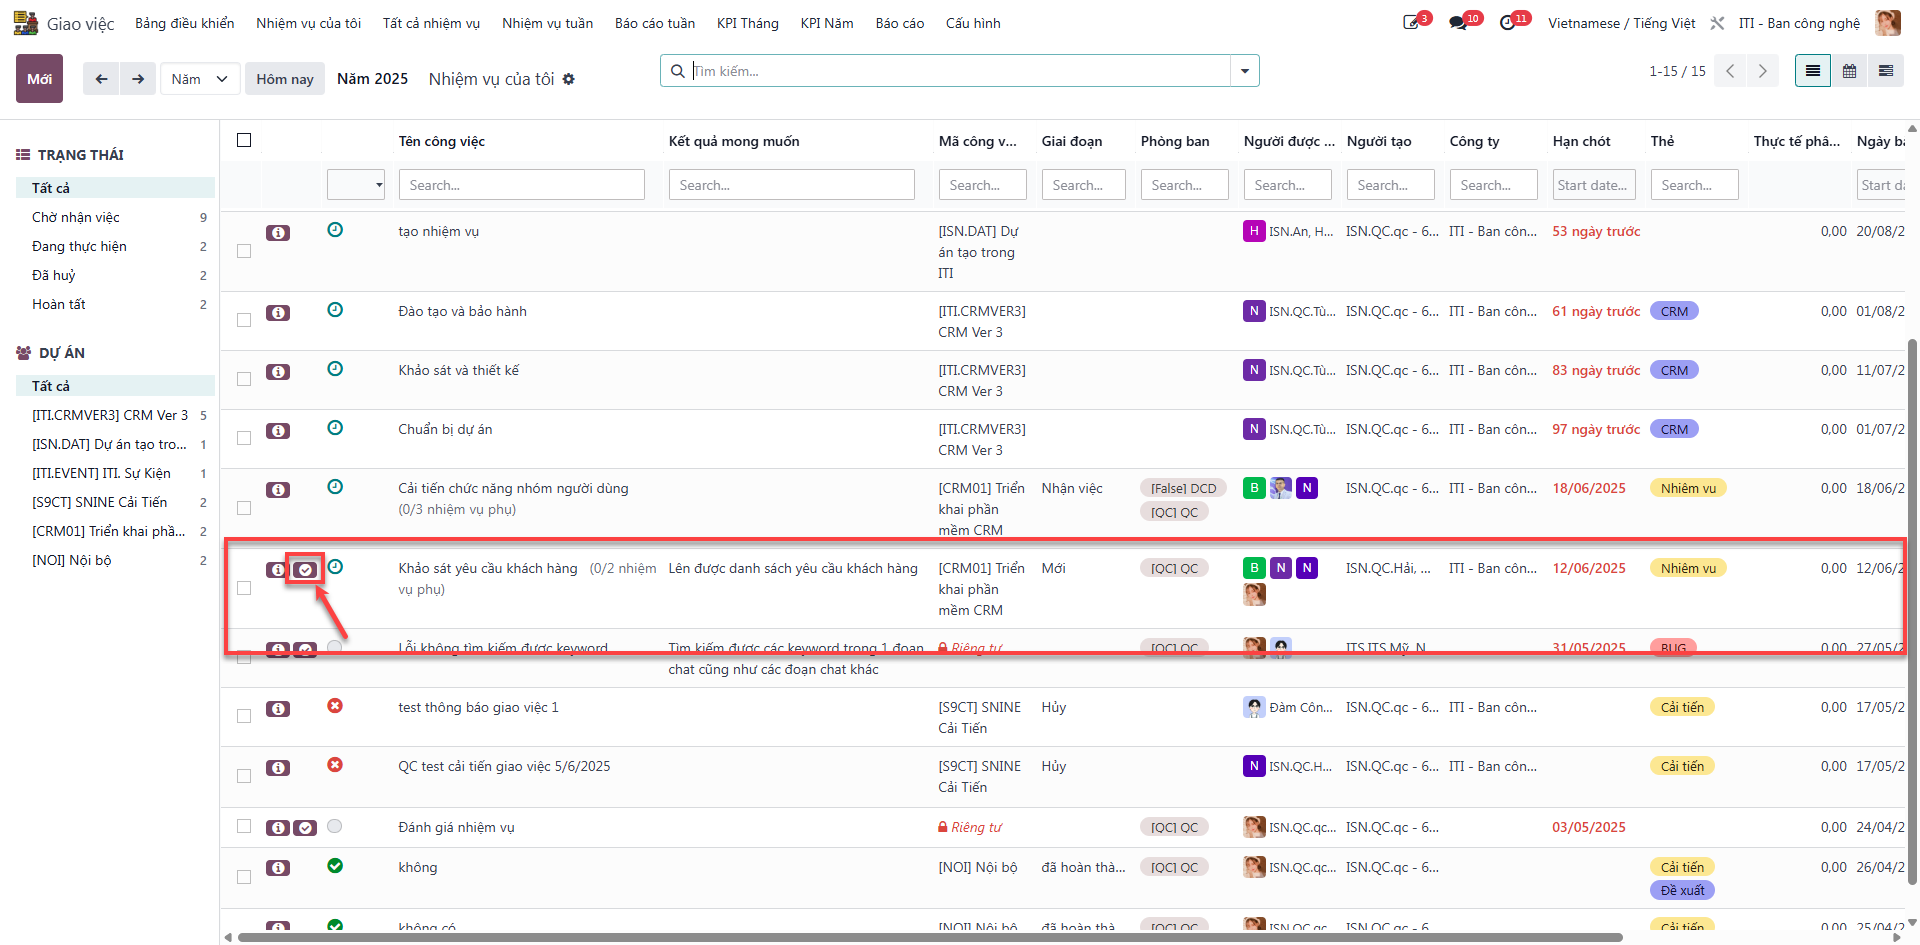The height and width of the screenshot is (945, 1920).
Task: Click checkmark icon on 'Khảo sát yêu cầu khách hàng'
Action: click(x=305, y=570)
